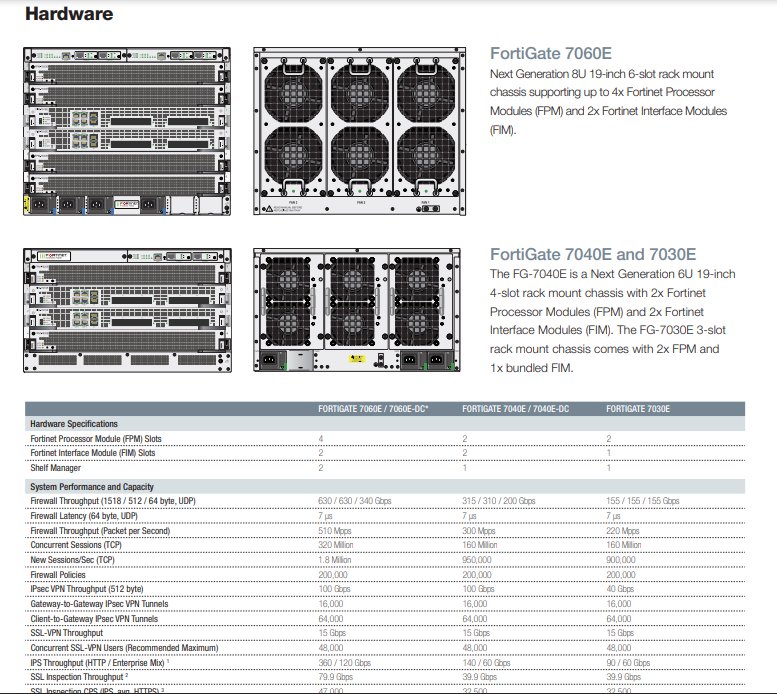Select the "FORTIGATE 7030E" column header
This screenshot has height=694, width=777.
(x=638, y=409)
